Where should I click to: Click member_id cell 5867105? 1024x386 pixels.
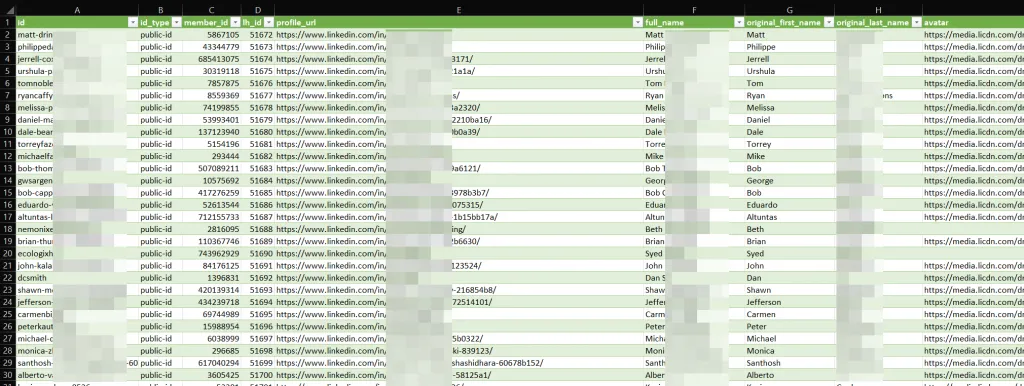point(212,35)
